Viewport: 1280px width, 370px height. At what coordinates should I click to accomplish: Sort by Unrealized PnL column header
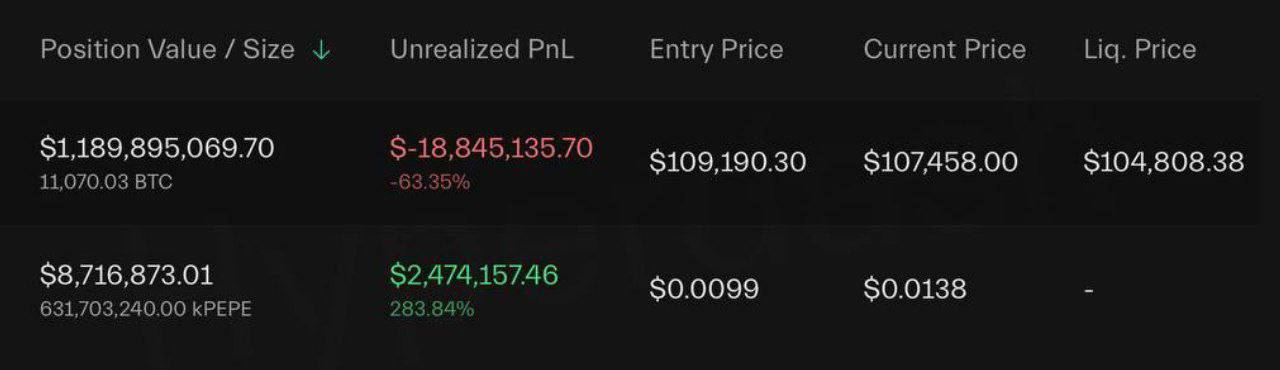pos(482,49)
